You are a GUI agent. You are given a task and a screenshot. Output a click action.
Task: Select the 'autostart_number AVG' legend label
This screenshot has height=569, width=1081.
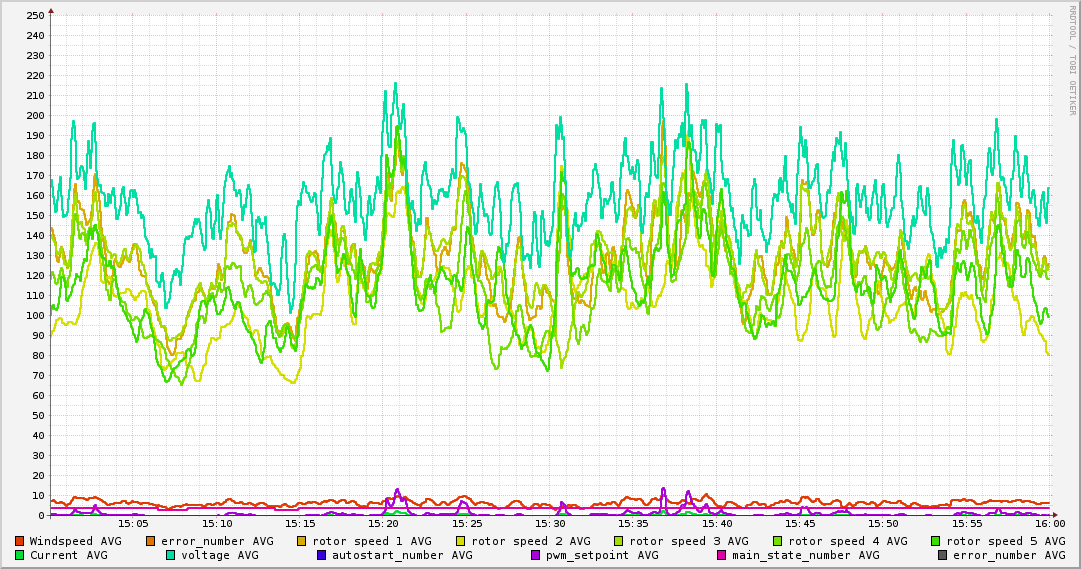click(402, 555)
